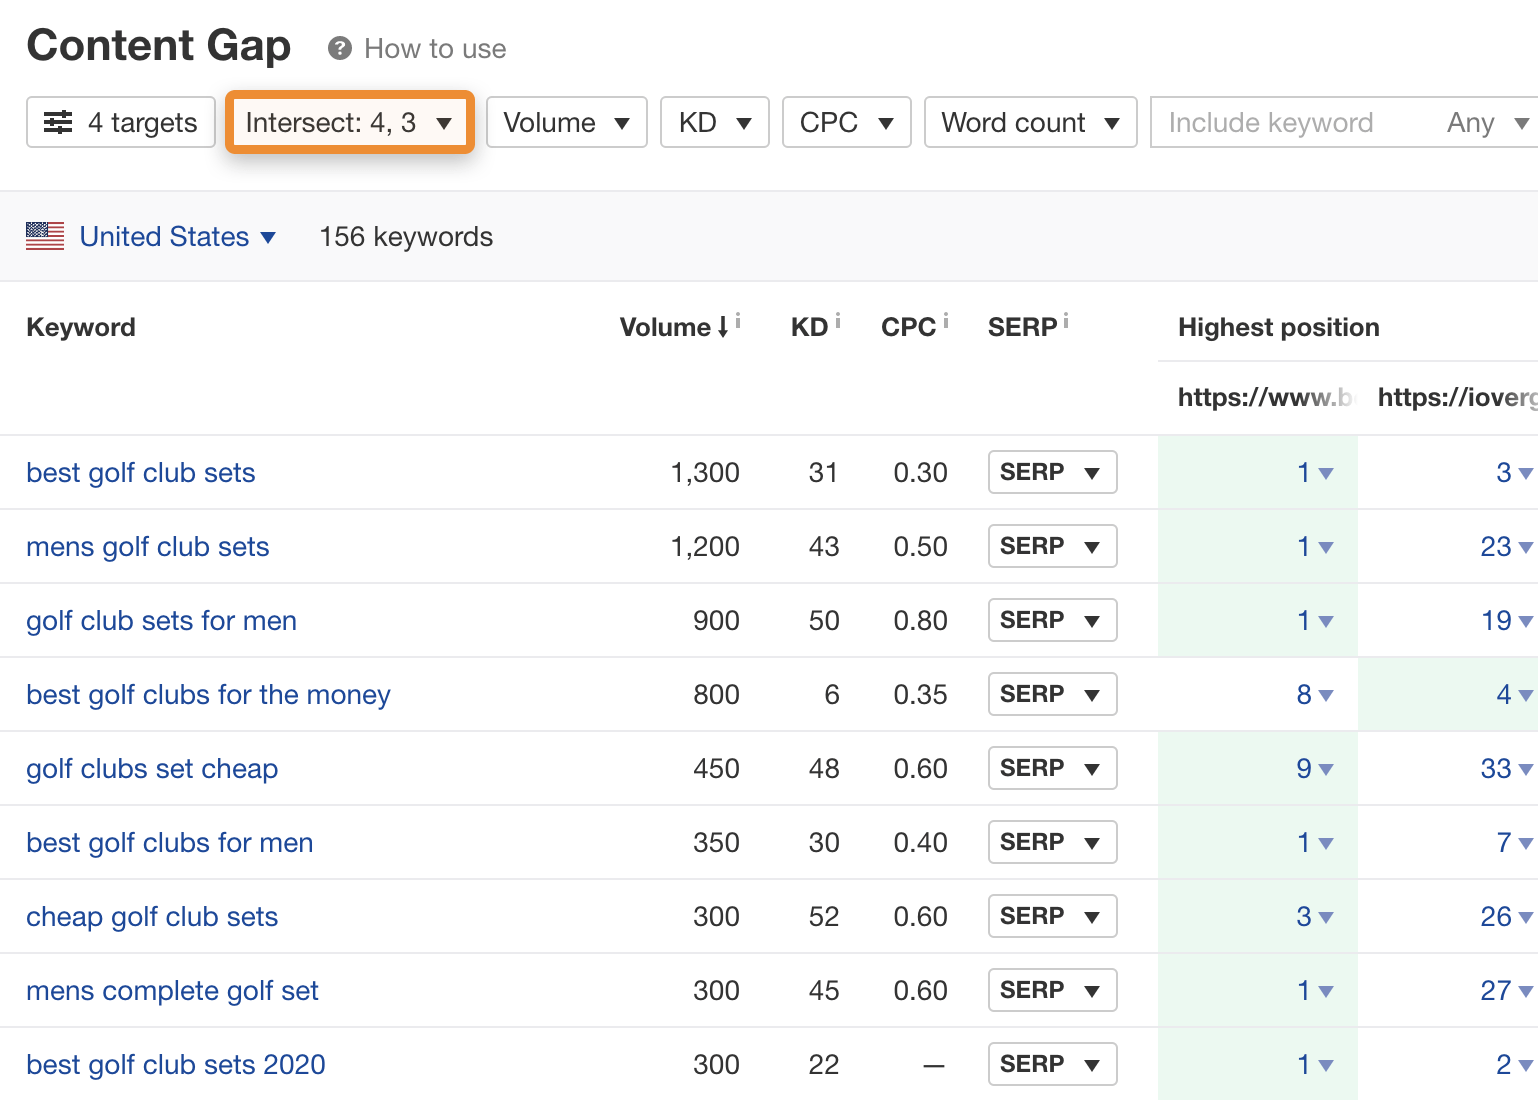
Task: Open keyword best golf clubs for the money
Action: click(208, 694)
